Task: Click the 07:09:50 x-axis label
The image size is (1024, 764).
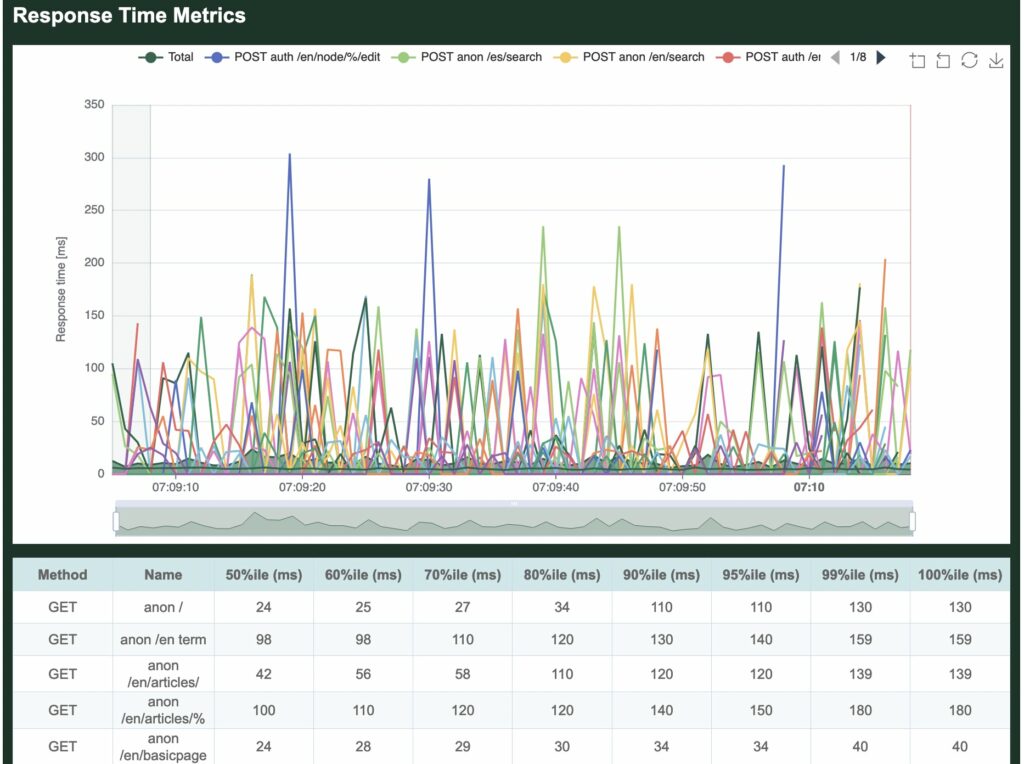Action: pyautogui.click(x=682, y=487)
